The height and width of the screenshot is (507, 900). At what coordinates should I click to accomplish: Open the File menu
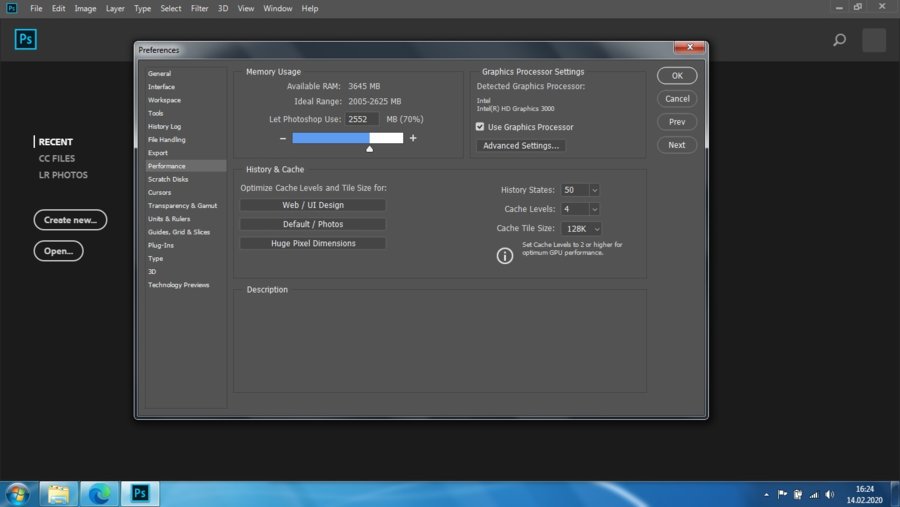point(36,9)
